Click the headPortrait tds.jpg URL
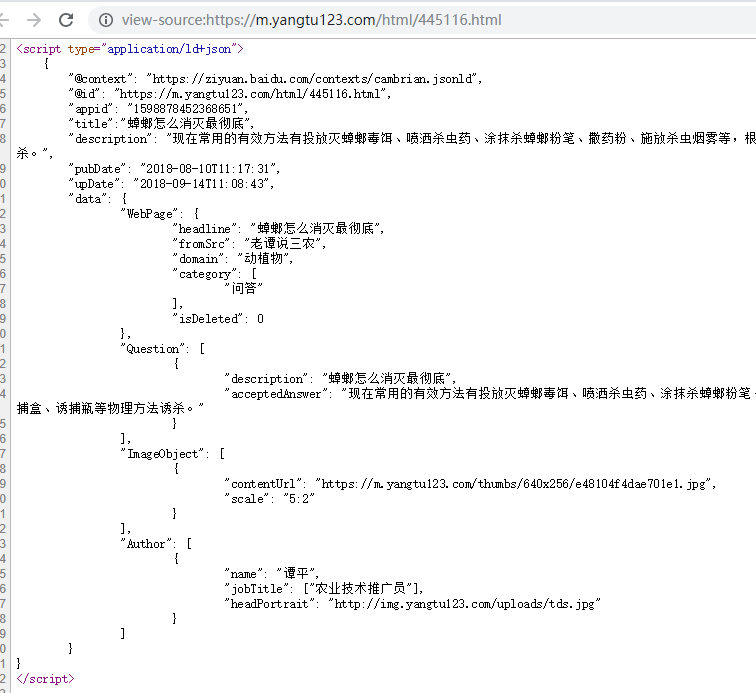This screenshot has width=756, height=693. pyautogui.click(x=465, y=603)
